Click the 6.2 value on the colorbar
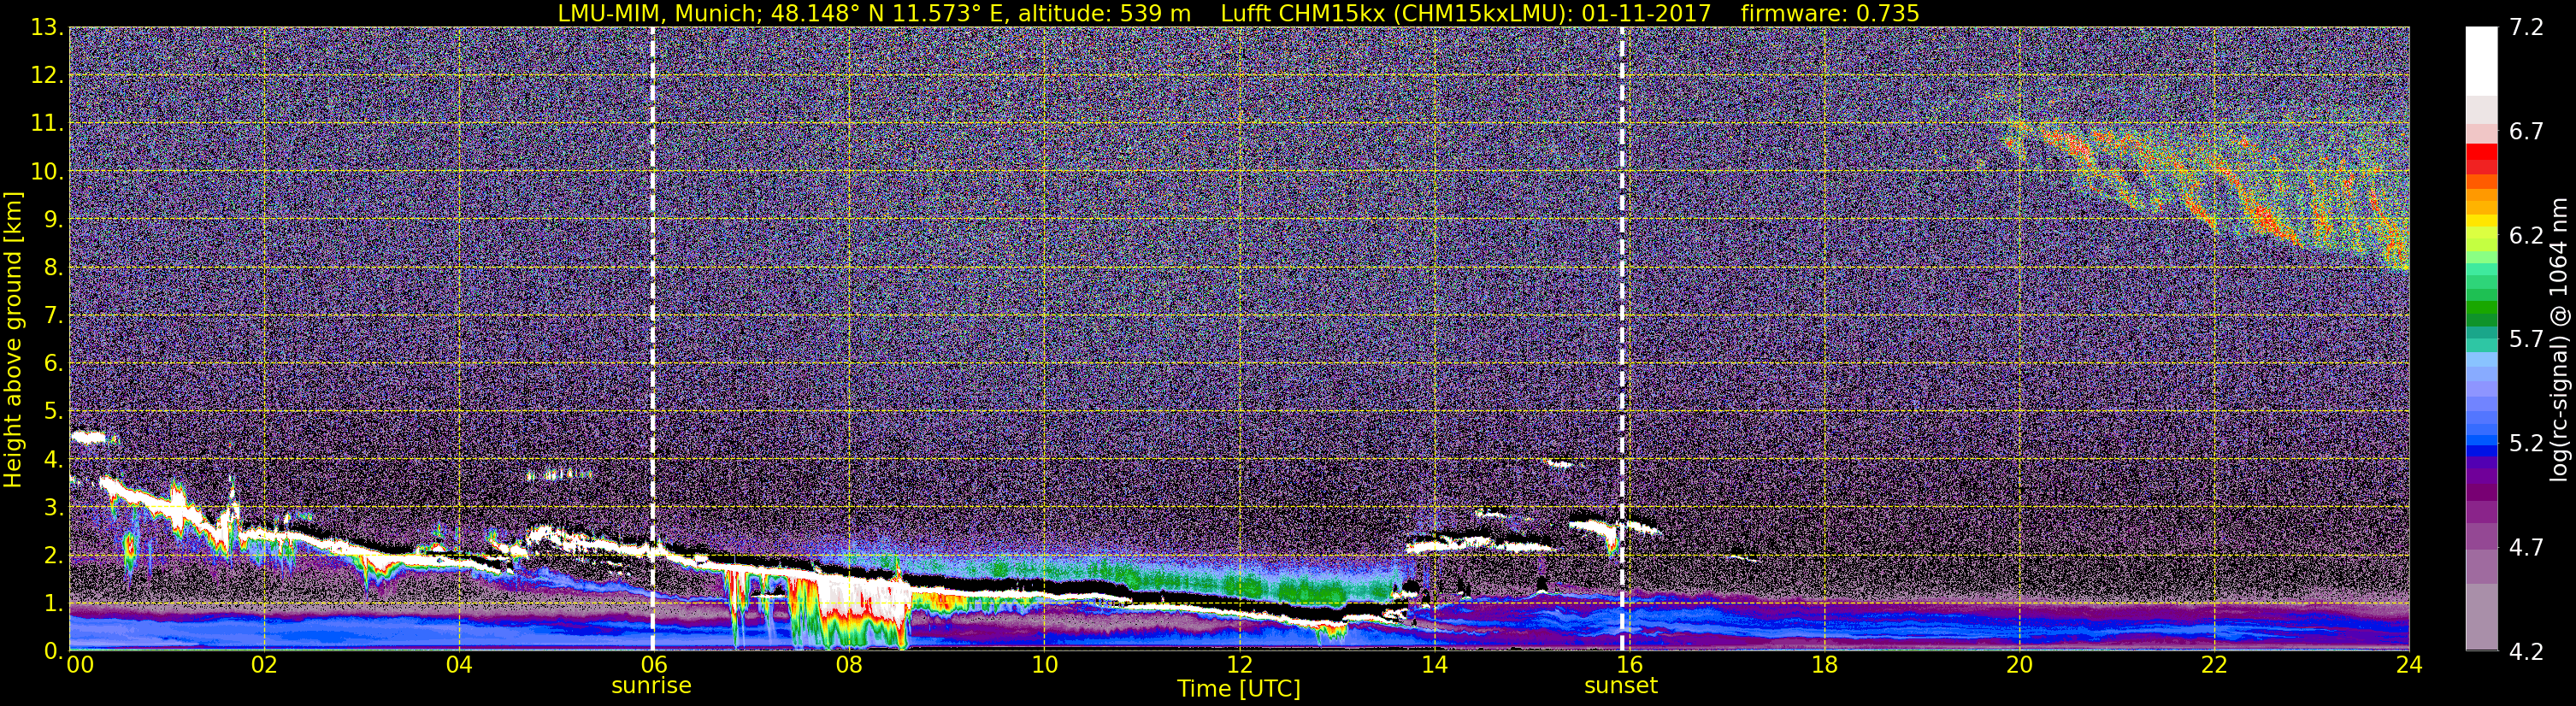 point(2526,236)
